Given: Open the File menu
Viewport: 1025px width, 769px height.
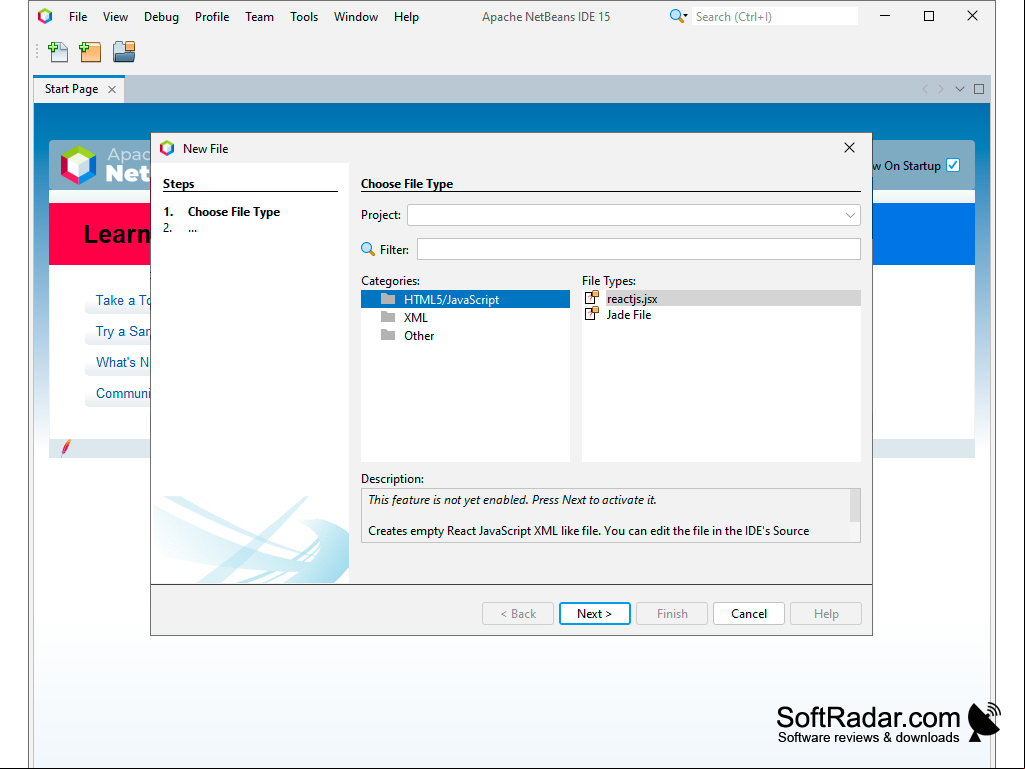Looking at the screenshot, I should pyautogui.click(x=78, y=17).
